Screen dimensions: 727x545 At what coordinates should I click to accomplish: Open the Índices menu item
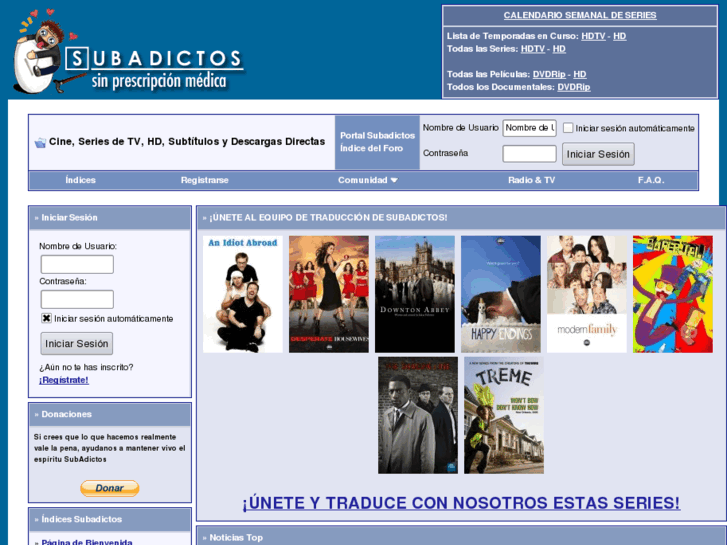coord(80,180)
